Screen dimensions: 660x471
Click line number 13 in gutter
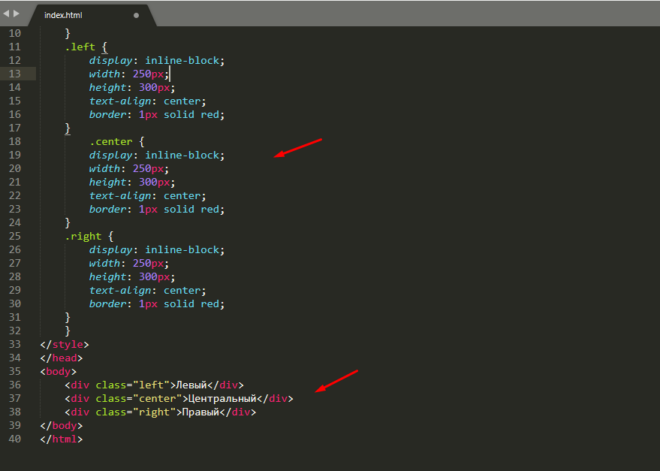click(15, 74)
